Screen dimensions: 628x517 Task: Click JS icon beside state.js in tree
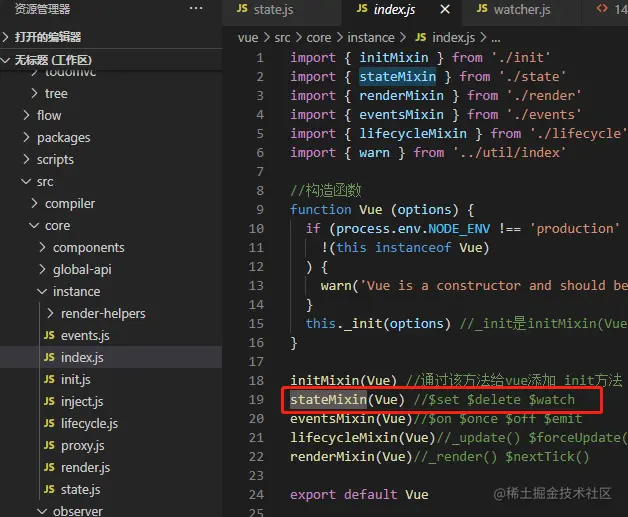coord(49,489)
